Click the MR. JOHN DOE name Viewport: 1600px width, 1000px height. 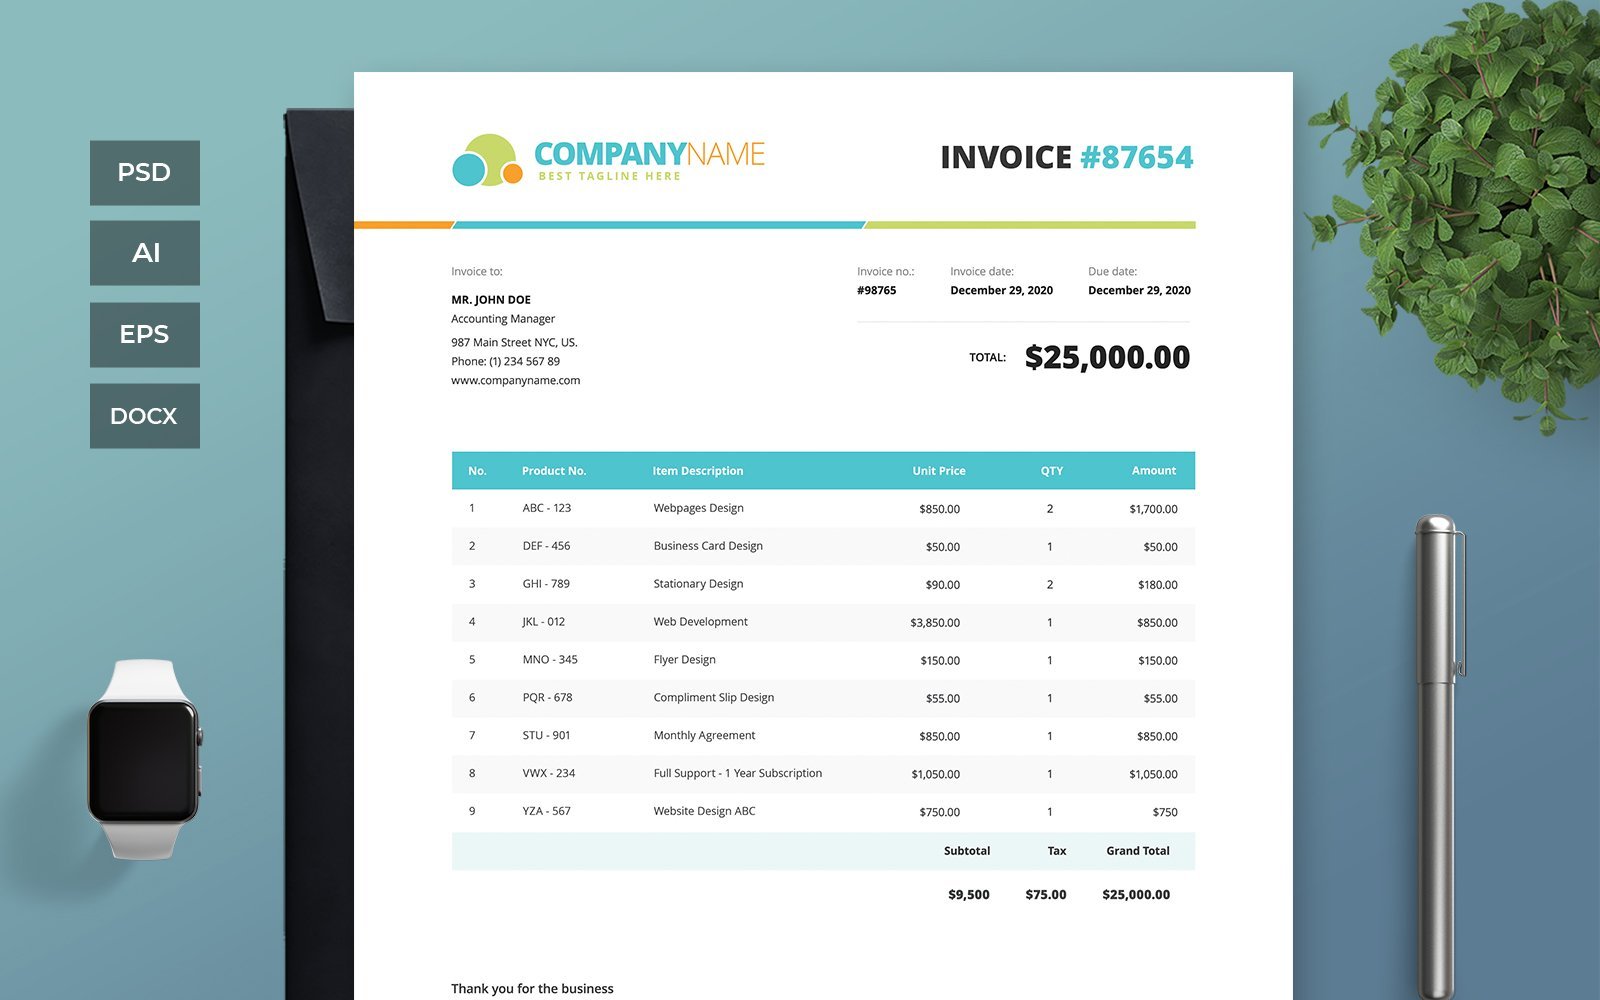click(491, 300)
